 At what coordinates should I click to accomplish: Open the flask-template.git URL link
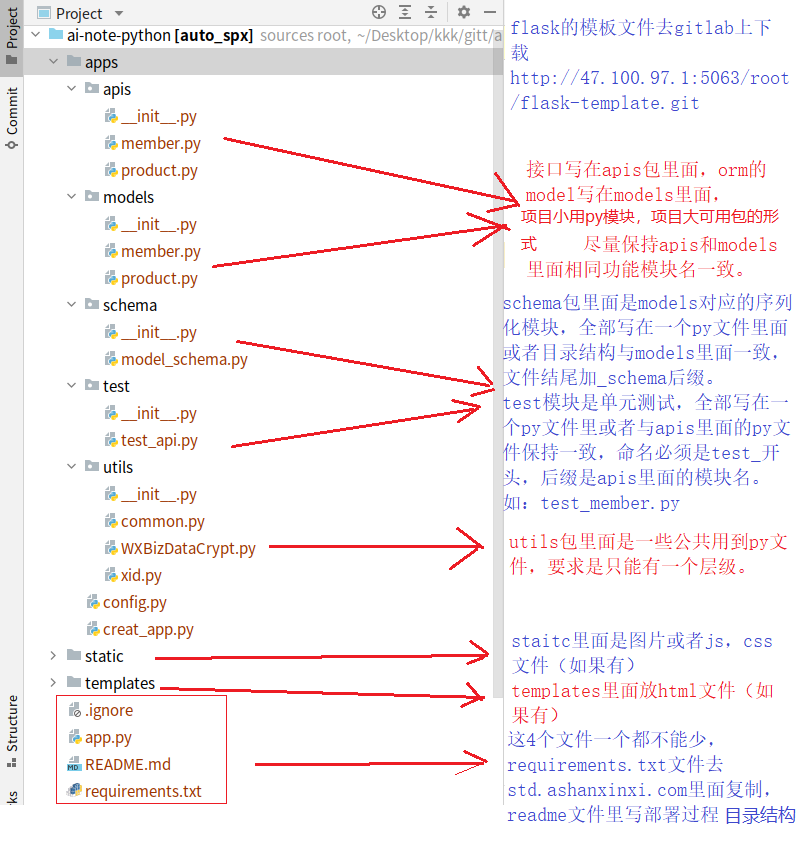click(649, 91)
